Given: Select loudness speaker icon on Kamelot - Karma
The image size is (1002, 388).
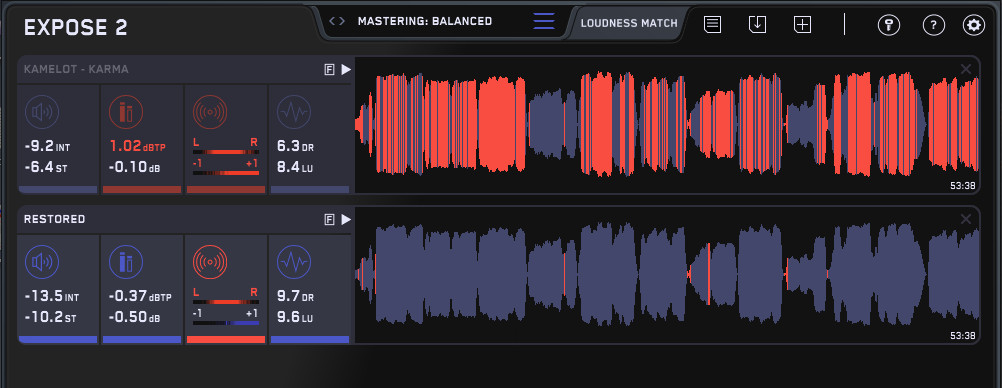Looking at the screenshot, I should point(42,113).
